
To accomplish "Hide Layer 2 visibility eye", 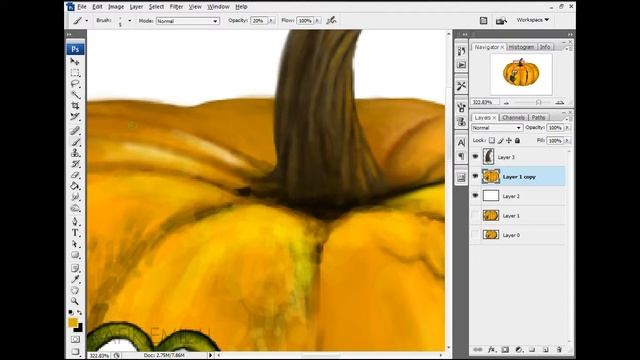I will pyautogui.click(x=475, y=196).
